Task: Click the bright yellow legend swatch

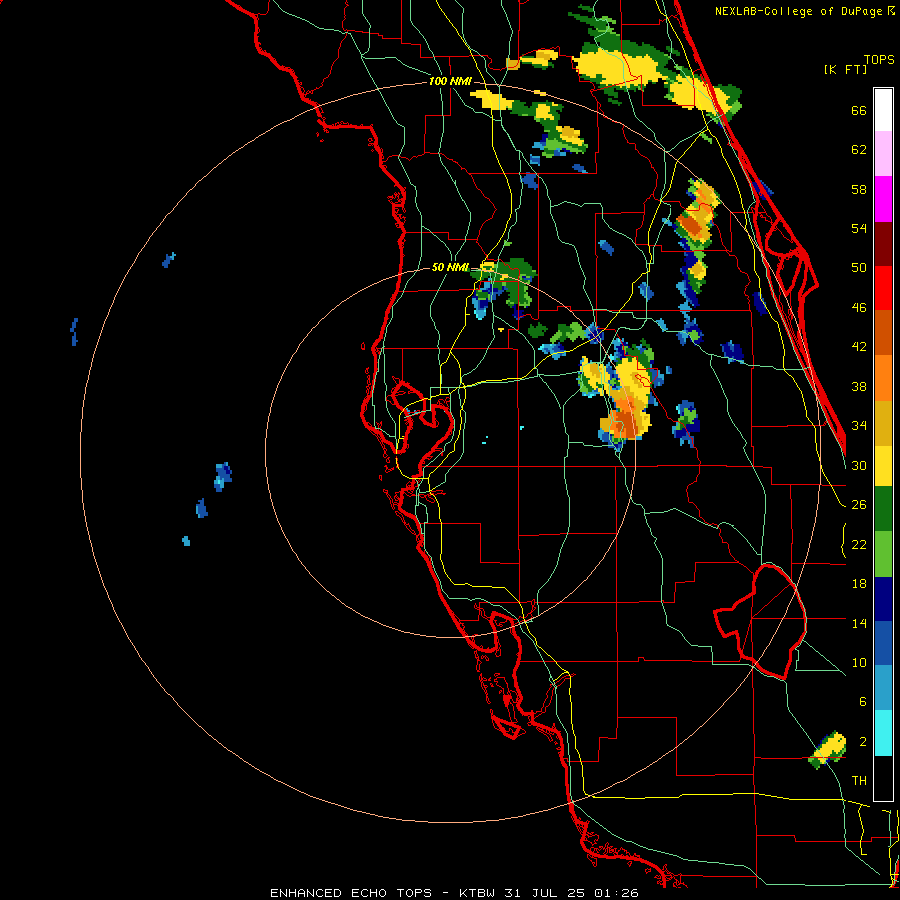Action: [x=883, y=466]
